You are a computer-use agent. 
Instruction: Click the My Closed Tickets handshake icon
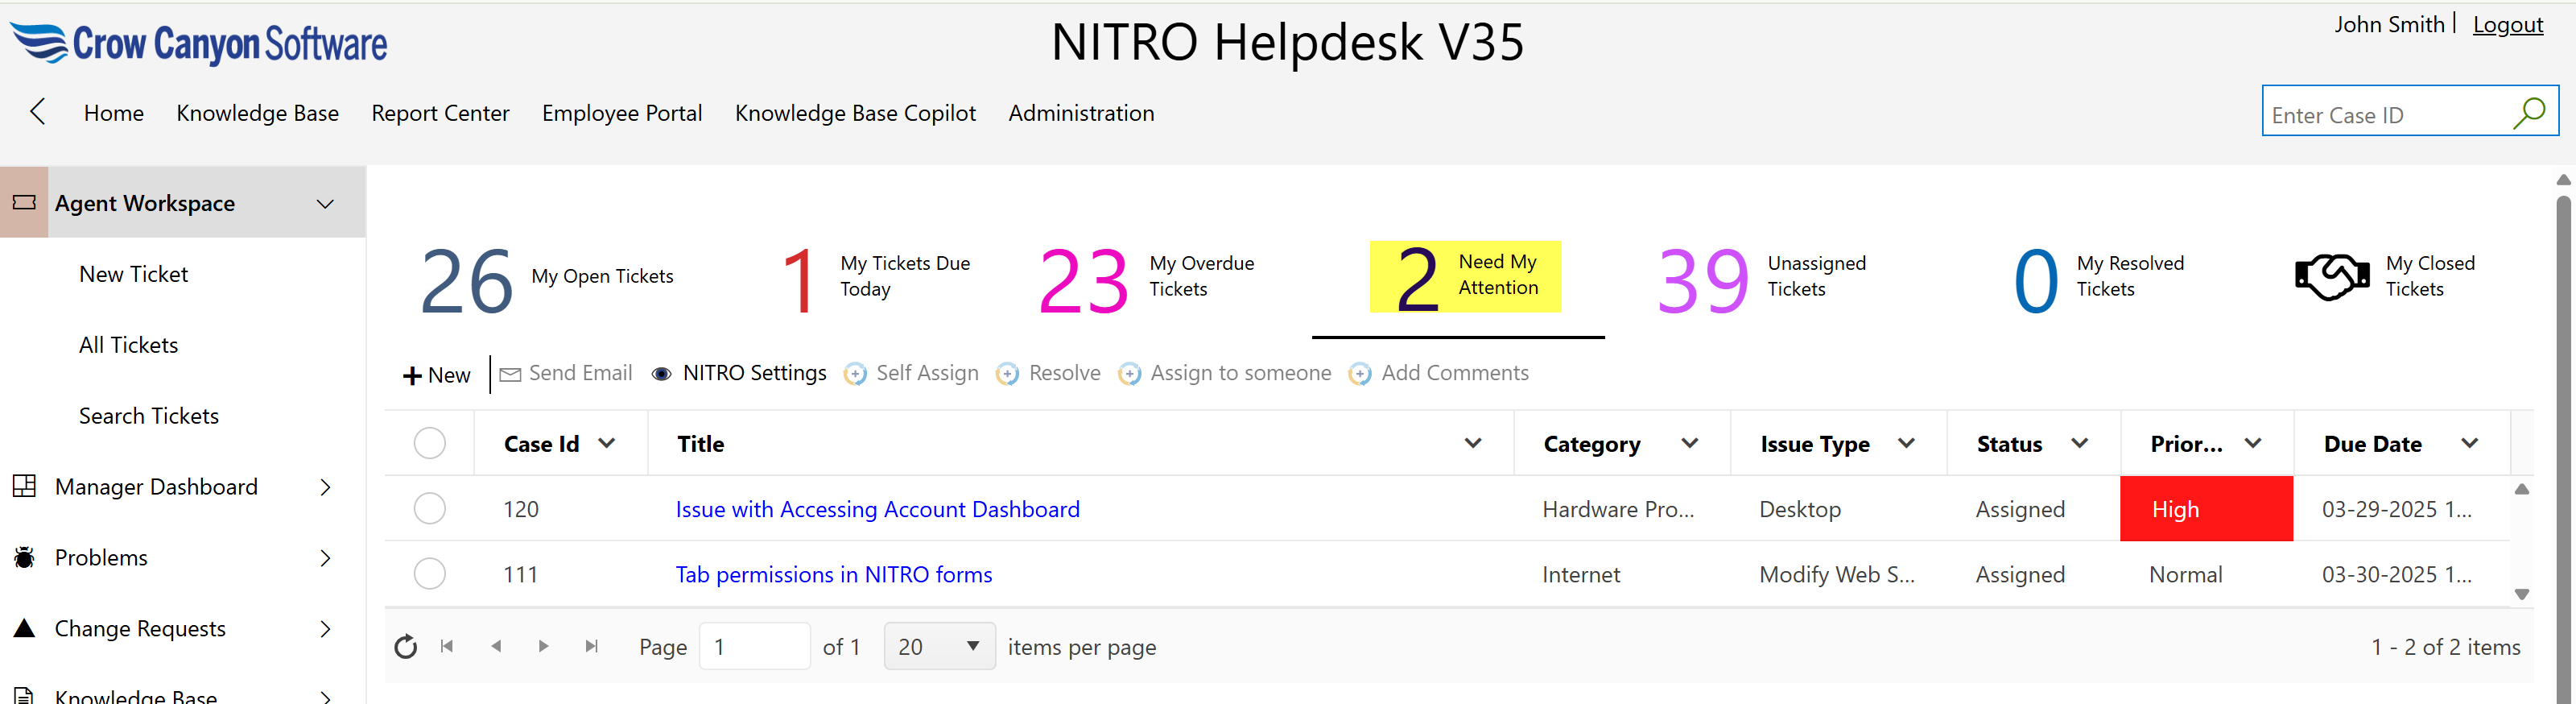(x=2331, y=277)
